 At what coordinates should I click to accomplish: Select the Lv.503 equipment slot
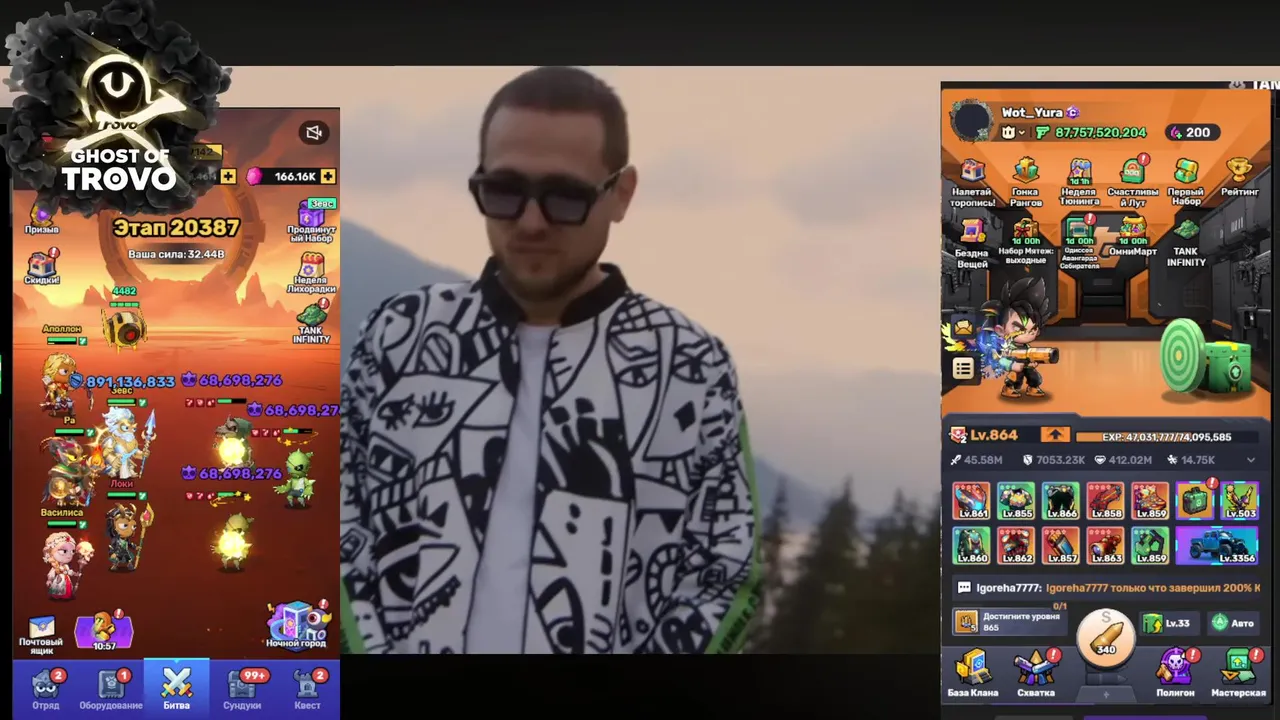pos(1240,501)
